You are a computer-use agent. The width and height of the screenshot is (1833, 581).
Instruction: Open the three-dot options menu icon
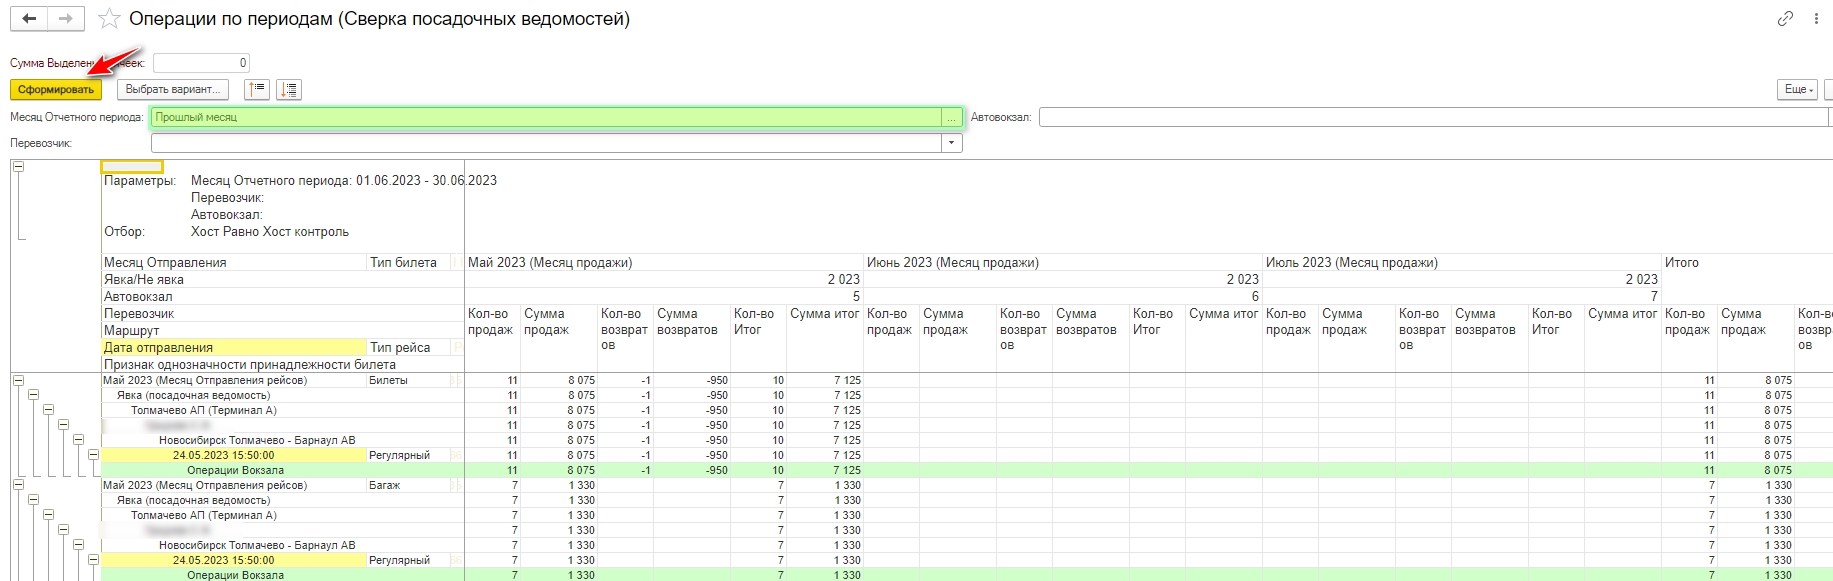coord(1816,19)
